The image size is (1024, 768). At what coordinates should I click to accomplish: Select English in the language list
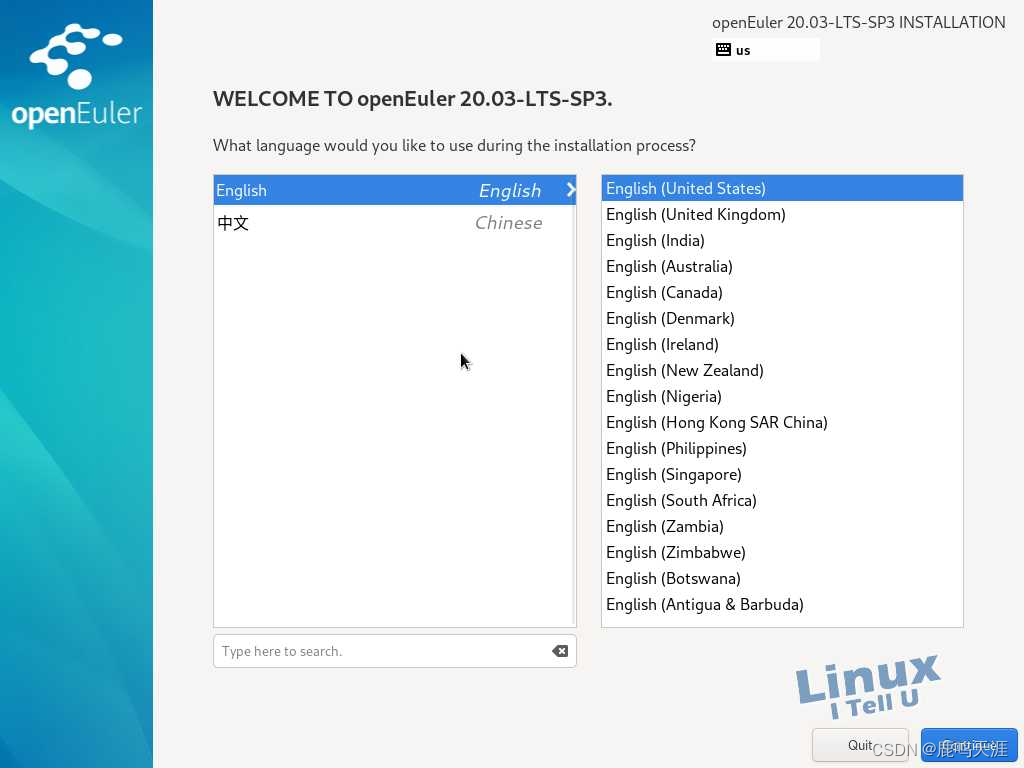coord(394,190)
